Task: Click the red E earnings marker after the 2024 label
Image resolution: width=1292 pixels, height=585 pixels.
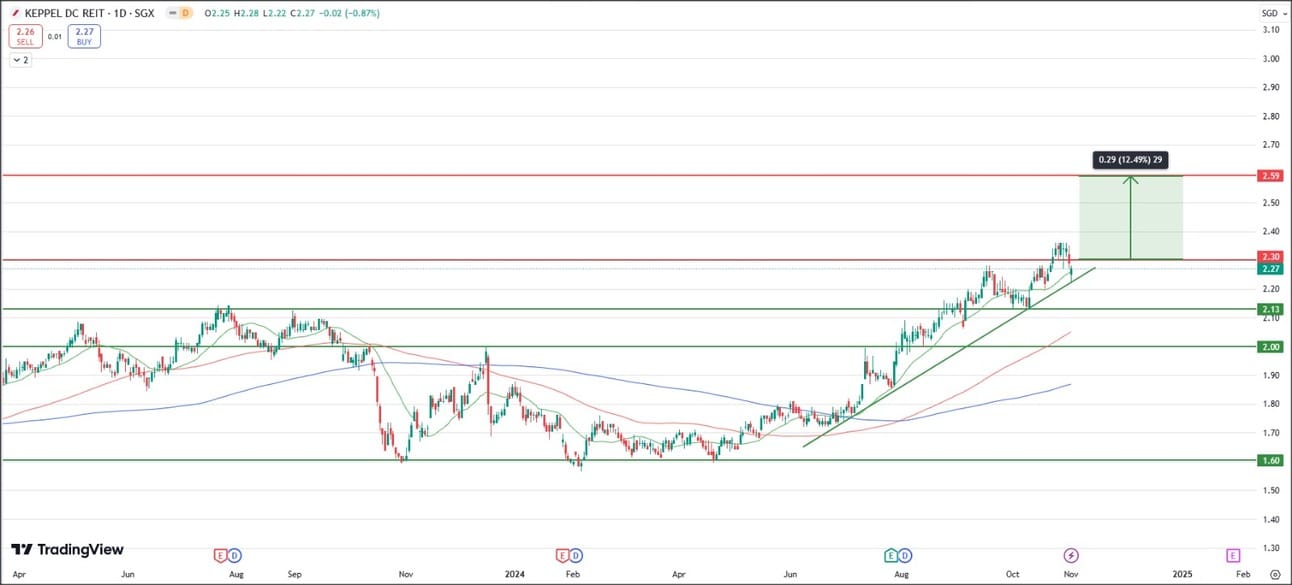Action: point(563,555)
